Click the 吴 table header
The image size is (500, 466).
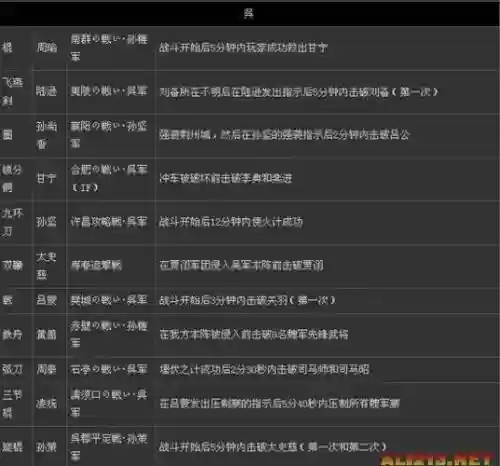point(249,14)
